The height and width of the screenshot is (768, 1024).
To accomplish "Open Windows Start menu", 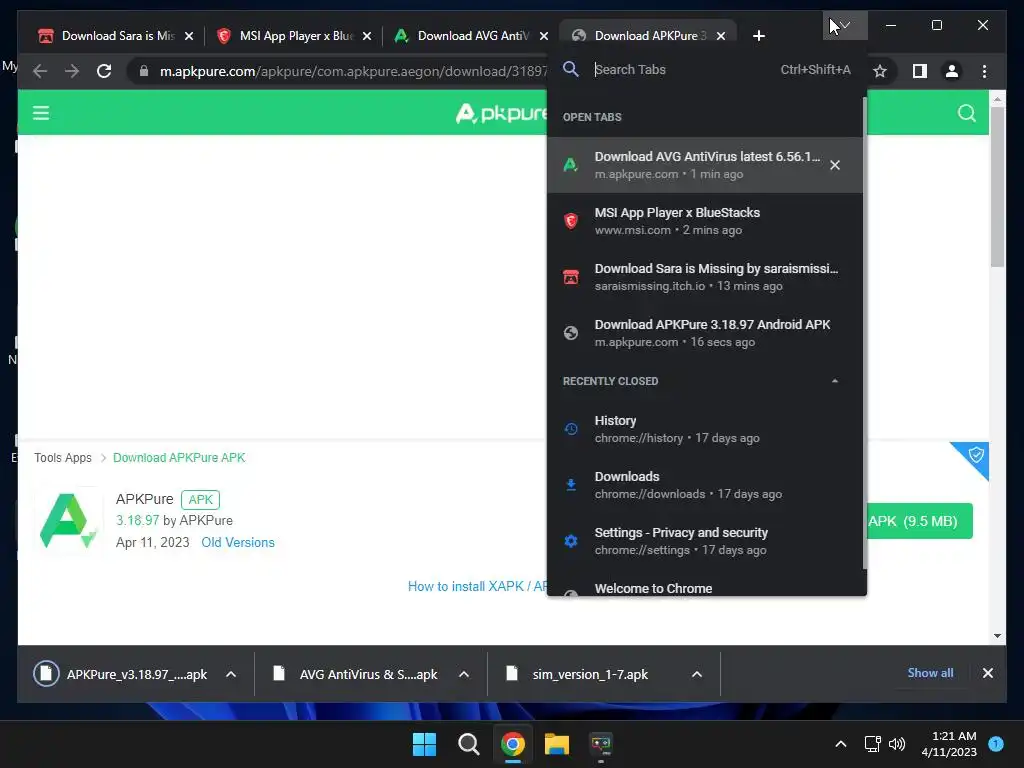I will tap(424, 744).
